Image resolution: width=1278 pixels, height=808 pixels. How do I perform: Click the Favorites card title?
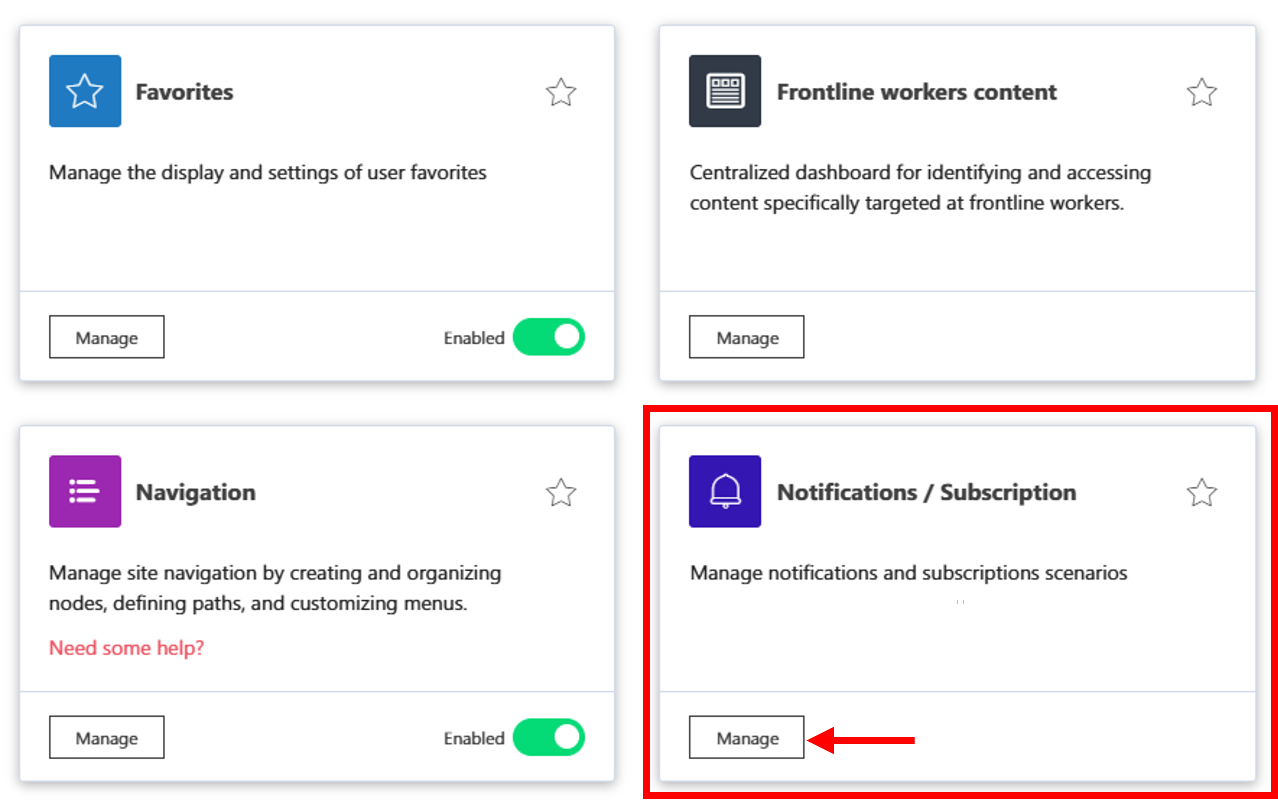coord(185,92)
